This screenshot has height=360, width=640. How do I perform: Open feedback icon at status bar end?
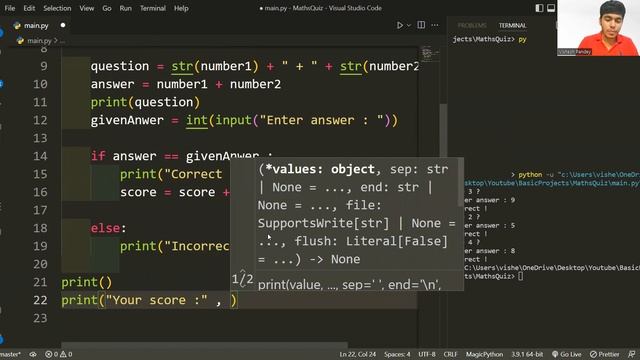632,354
